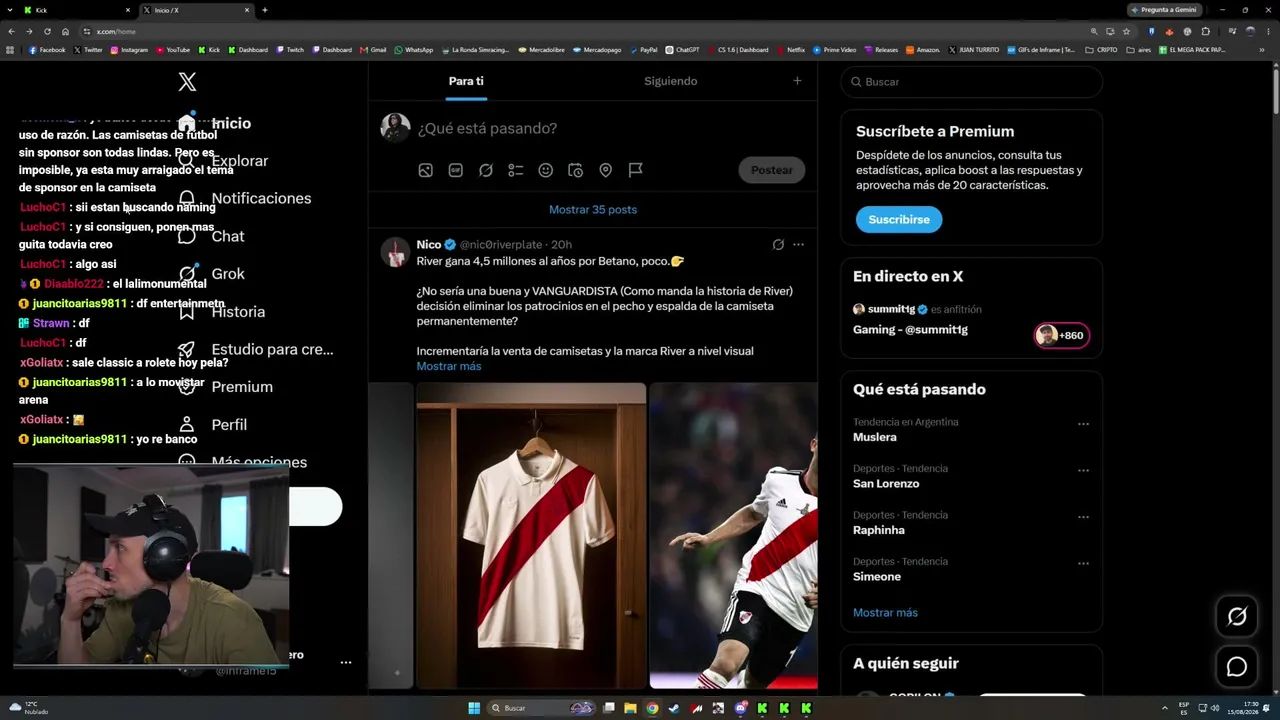
Task: Open the Grok floating button
Action: point(1237,617)
